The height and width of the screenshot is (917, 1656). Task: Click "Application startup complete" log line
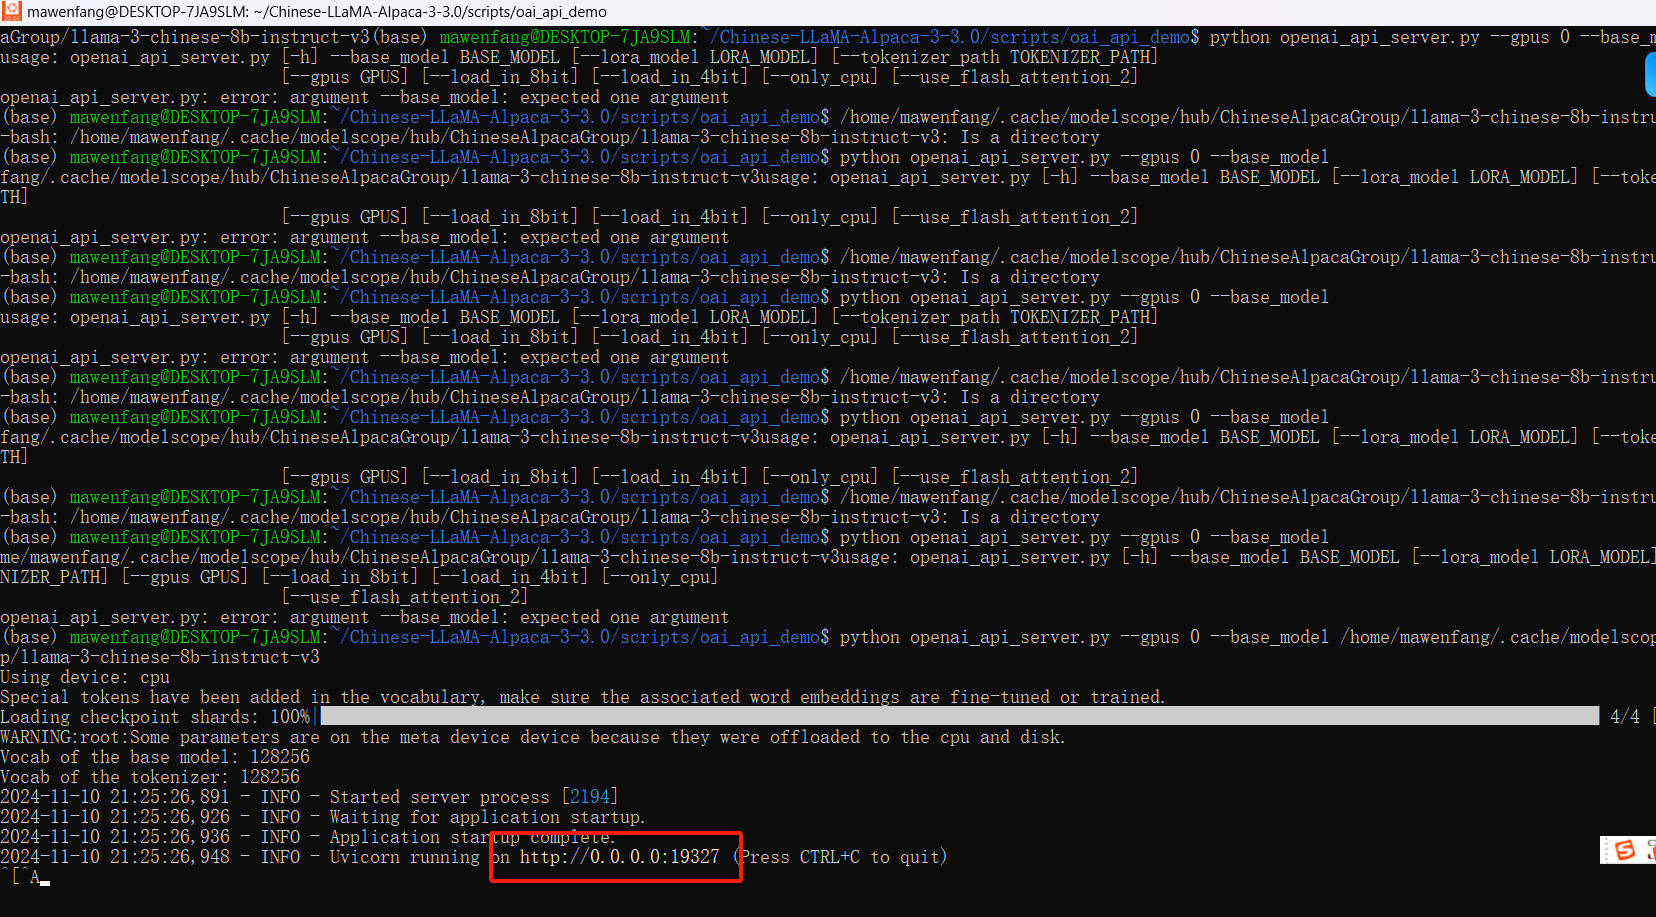click(472, 837)
